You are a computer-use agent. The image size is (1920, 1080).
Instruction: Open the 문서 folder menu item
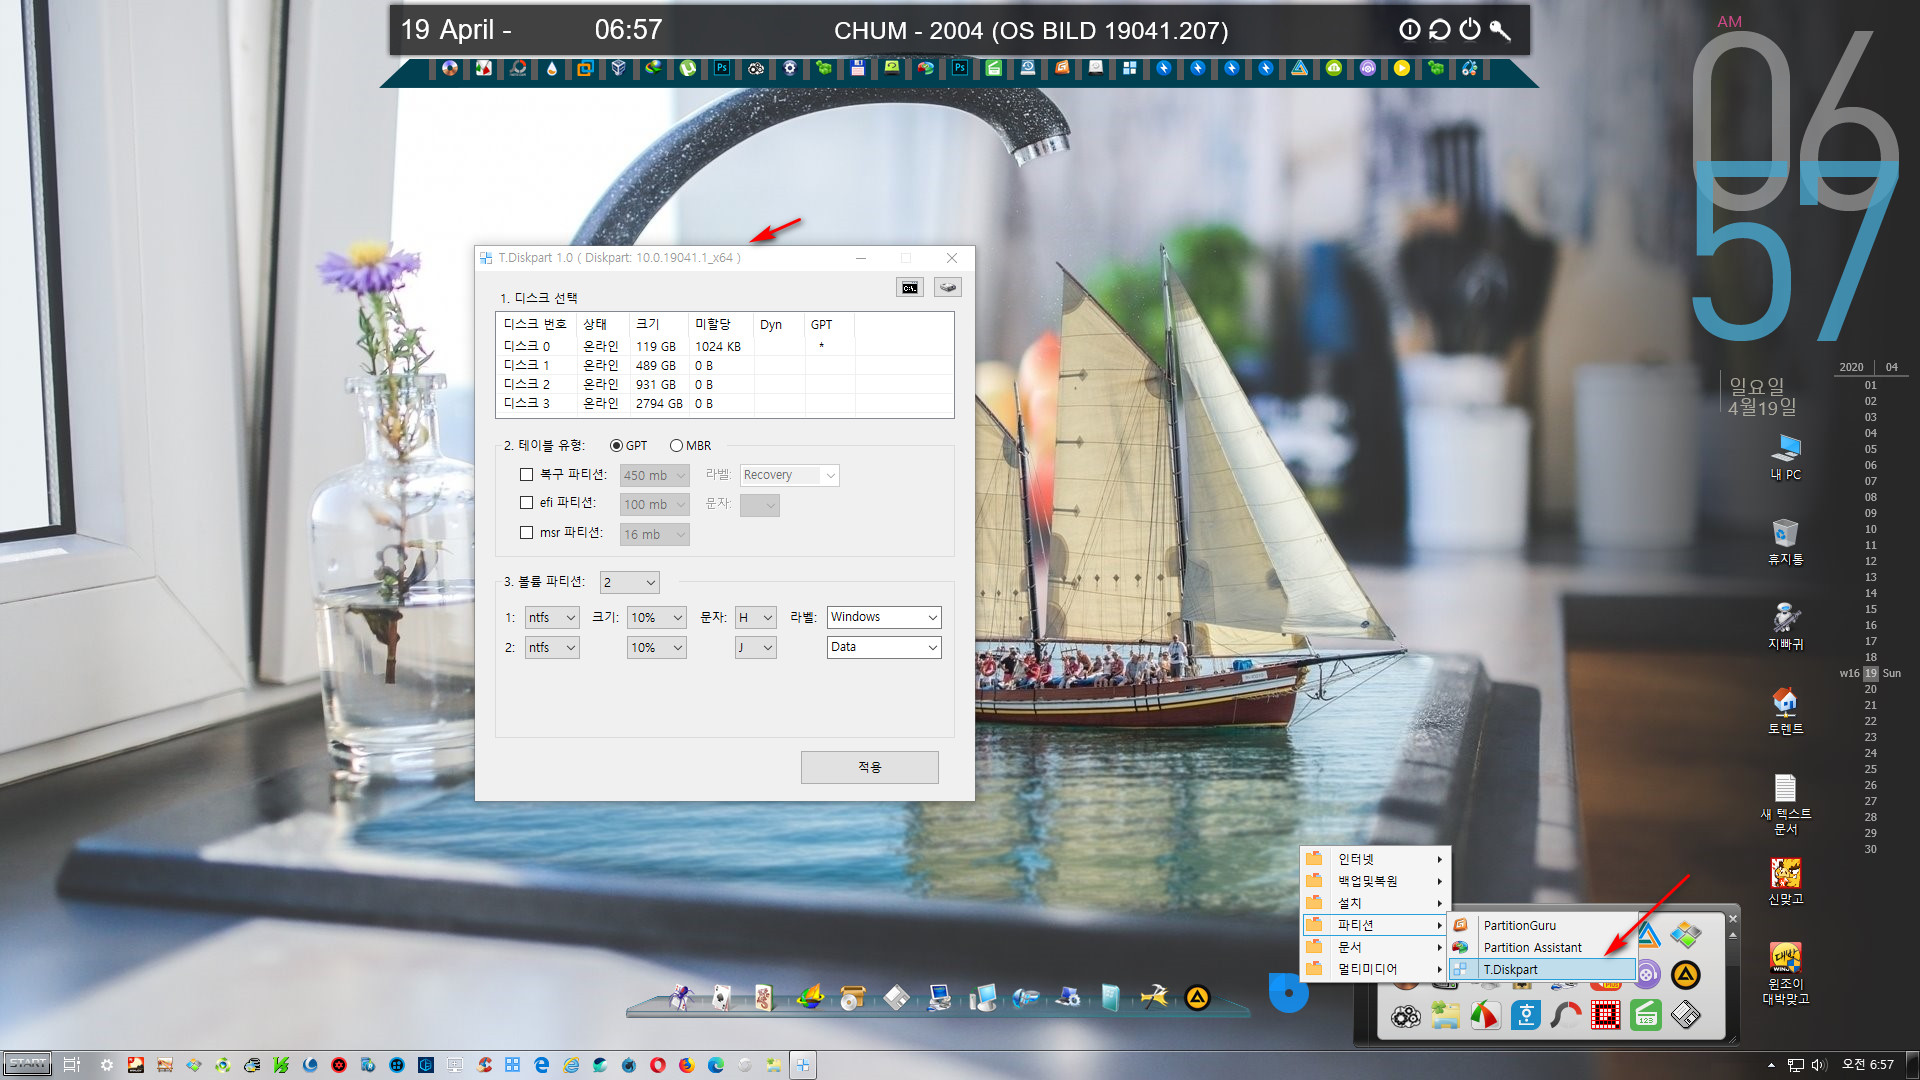coord(1375,947)
